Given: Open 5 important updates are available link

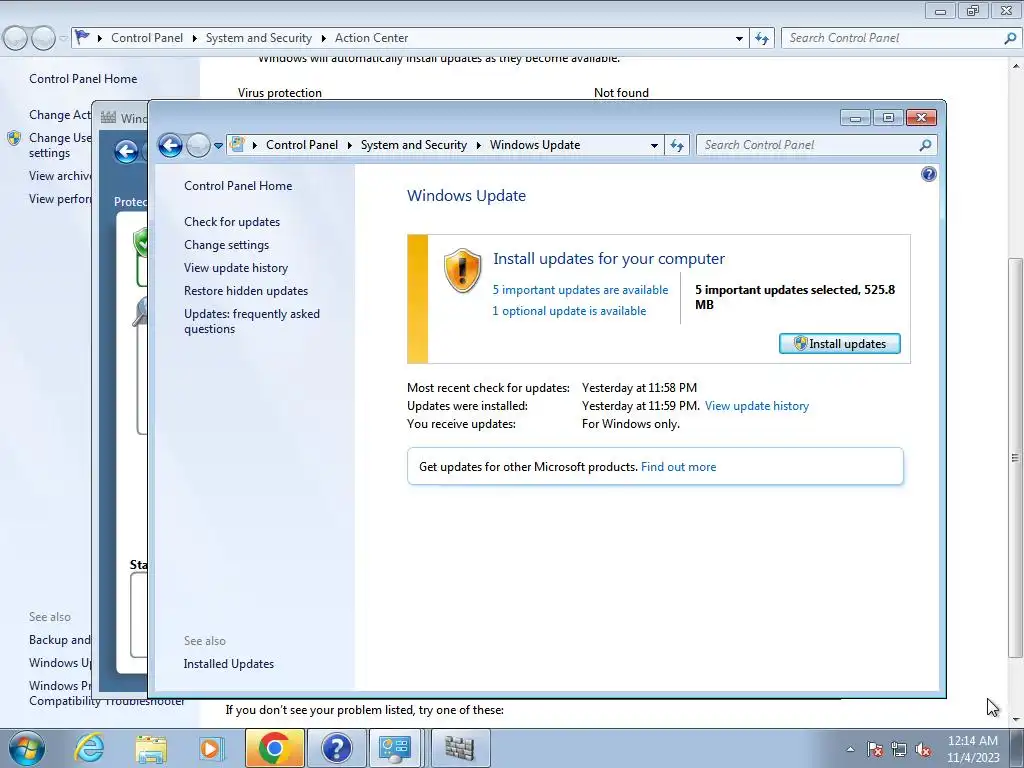Looking at the screenshot, I should click(x=580, y=290).
